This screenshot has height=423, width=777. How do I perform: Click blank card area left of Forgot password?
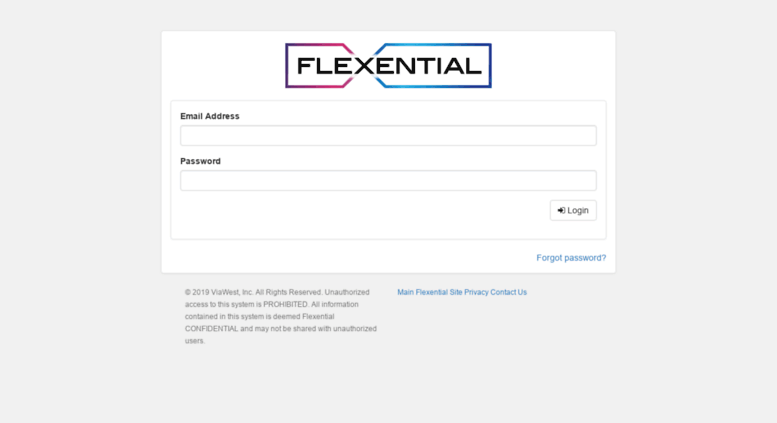point(349,257)
